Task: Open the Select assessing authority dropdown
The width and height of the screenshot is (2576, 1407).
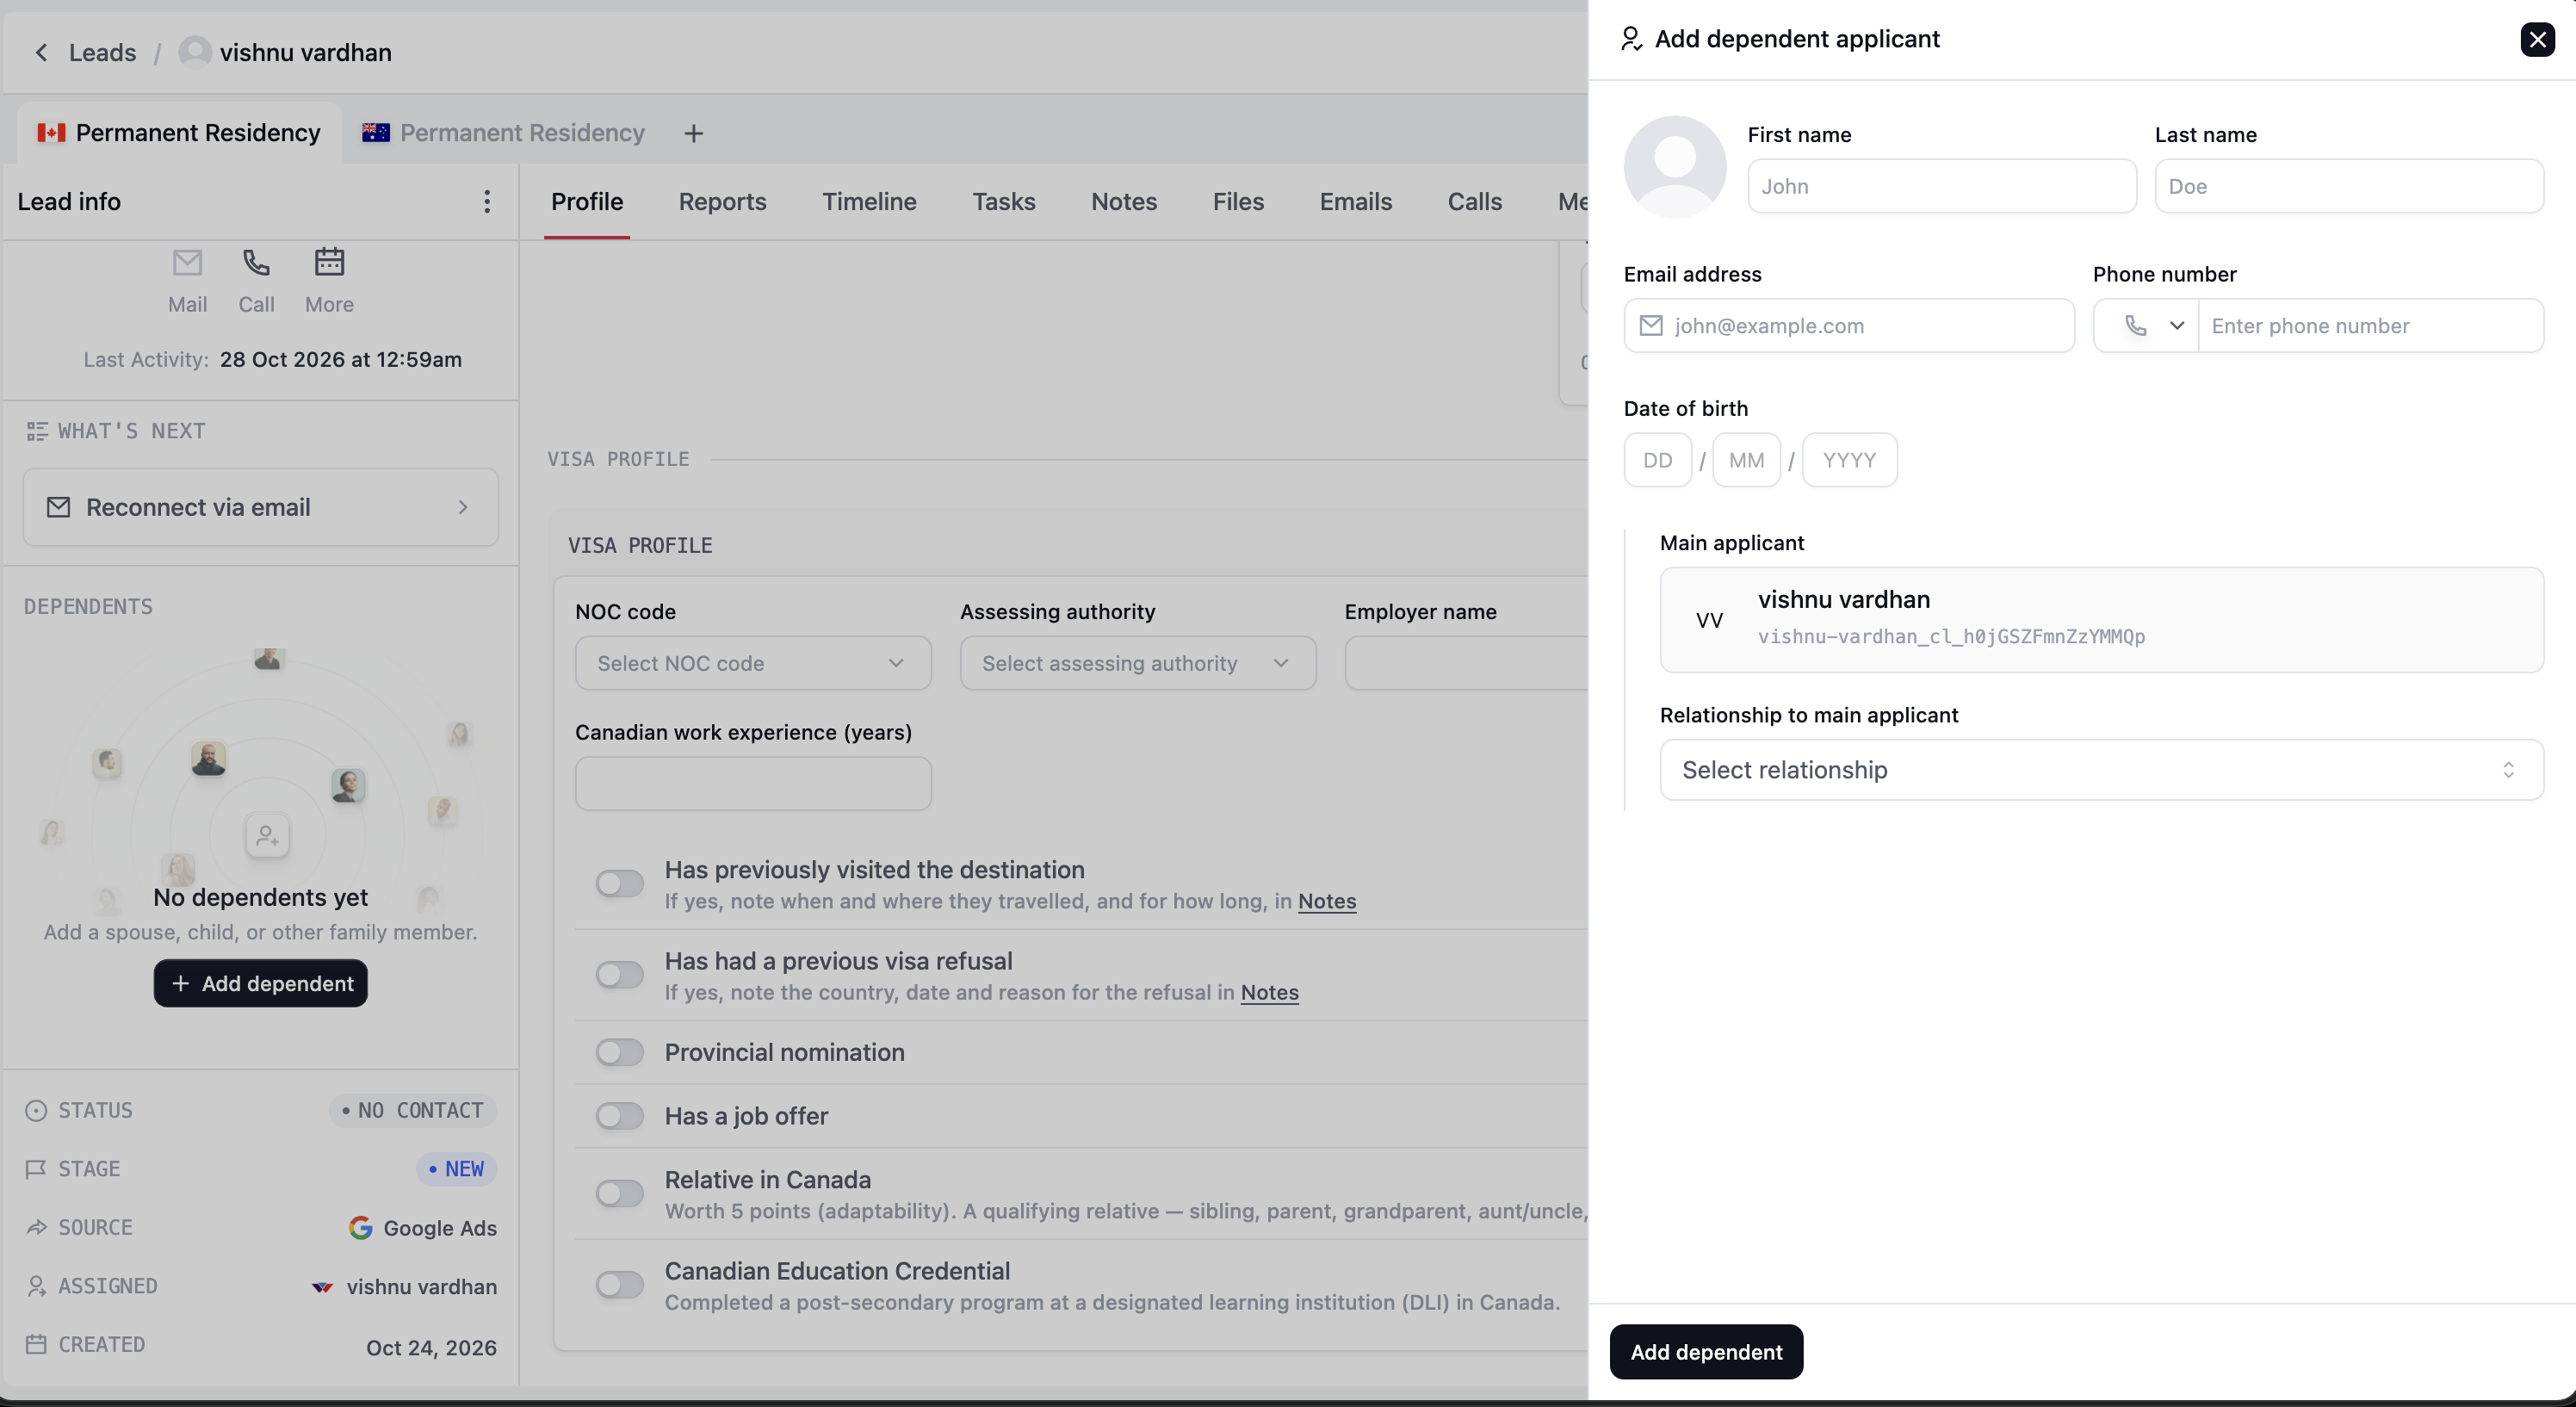Action: tap(1138, 663)
